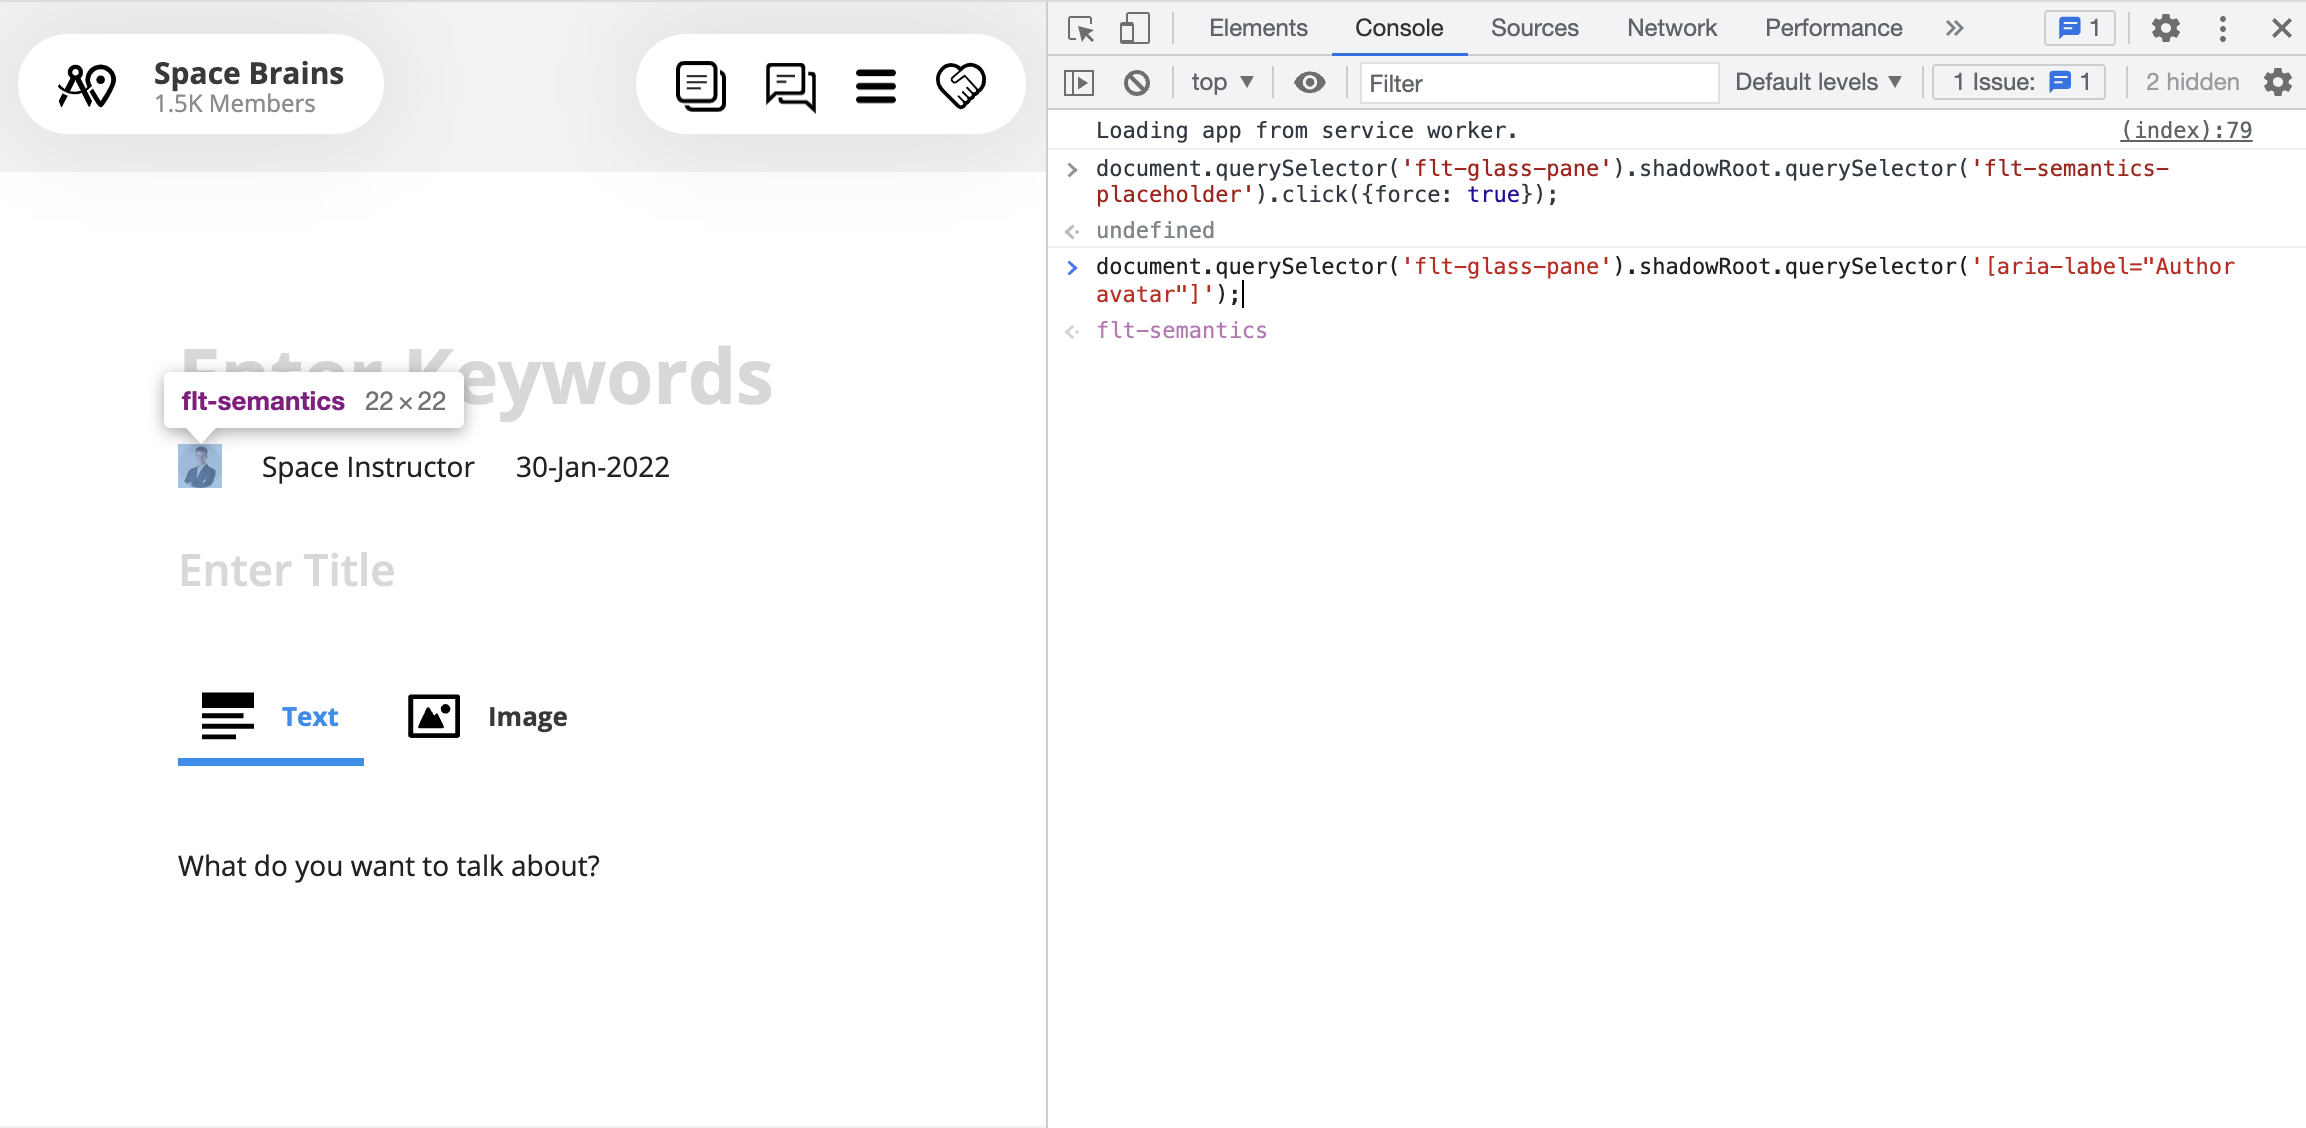The width and height of the screenshot is (2306, 1128).
Task: Open the posts icon in Space Brains header
Action: 699,84
